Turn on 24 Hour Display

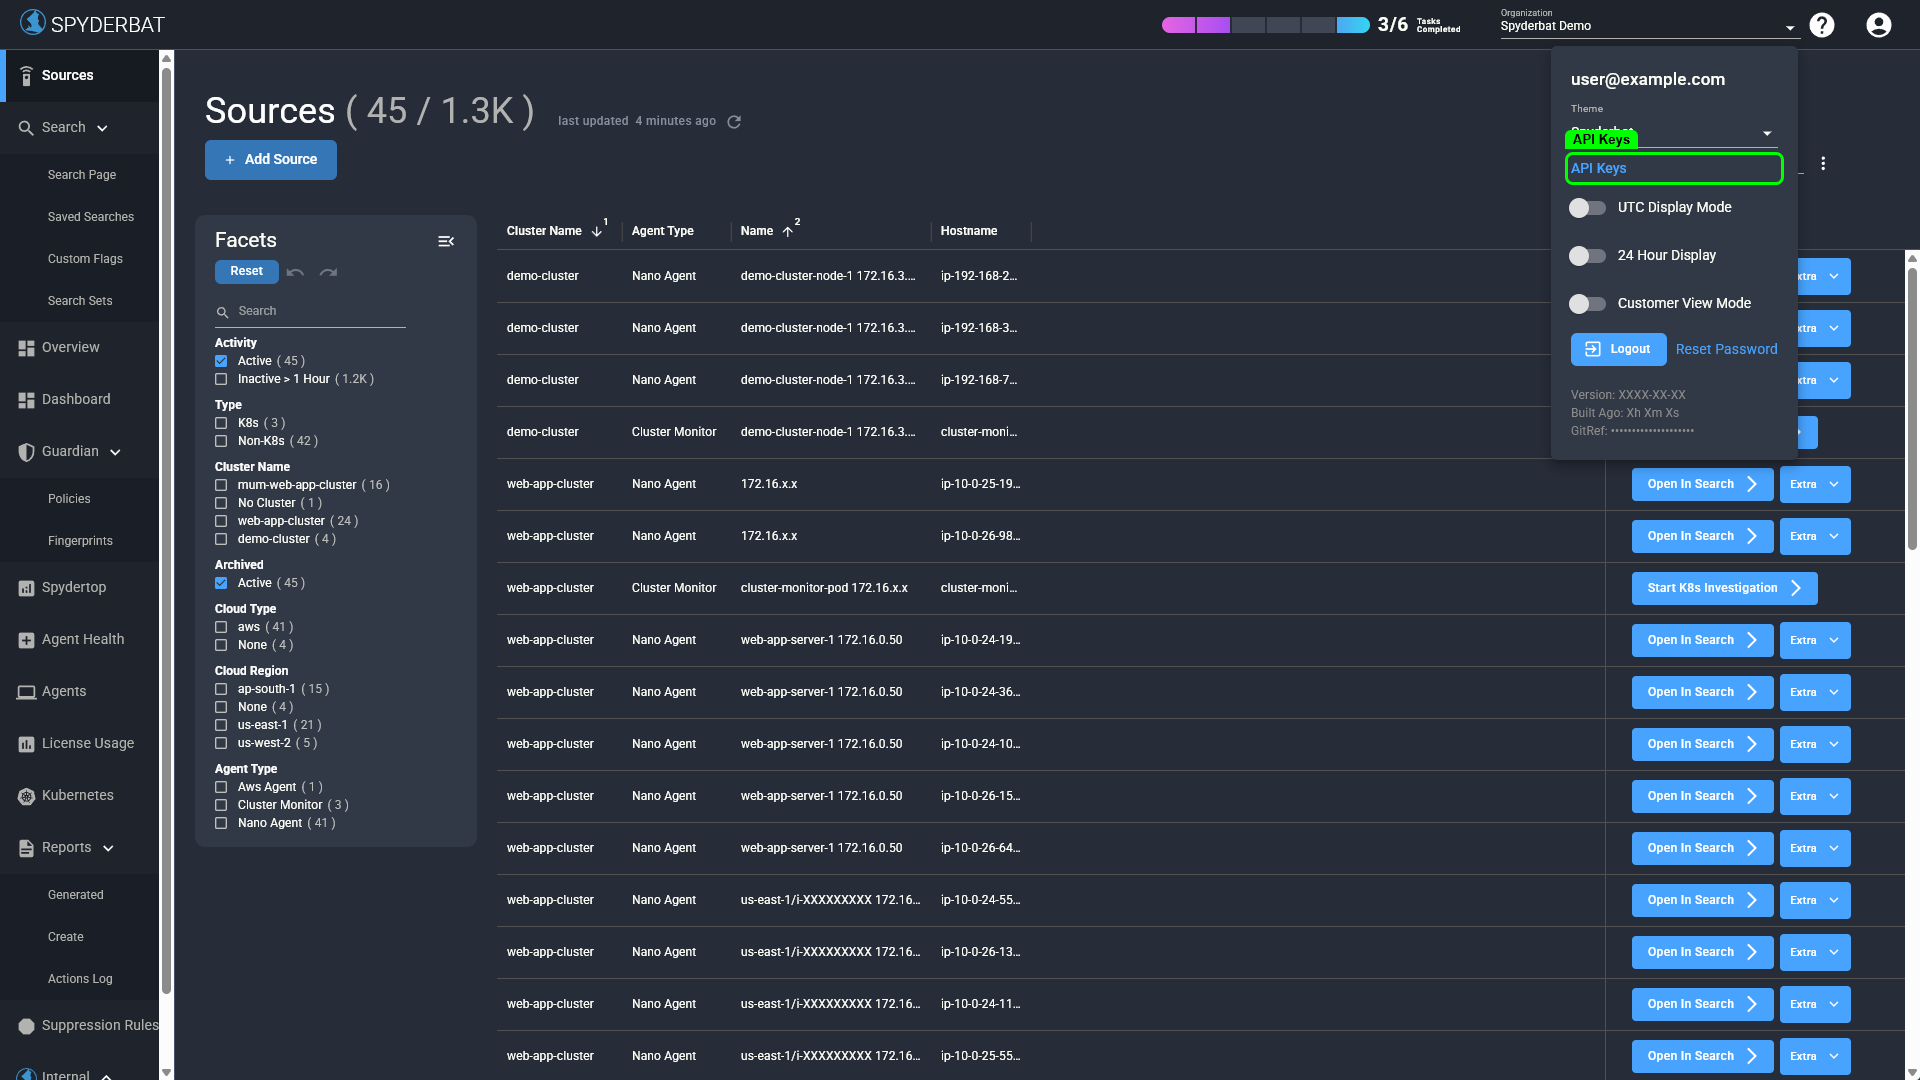coord(1587,255)
